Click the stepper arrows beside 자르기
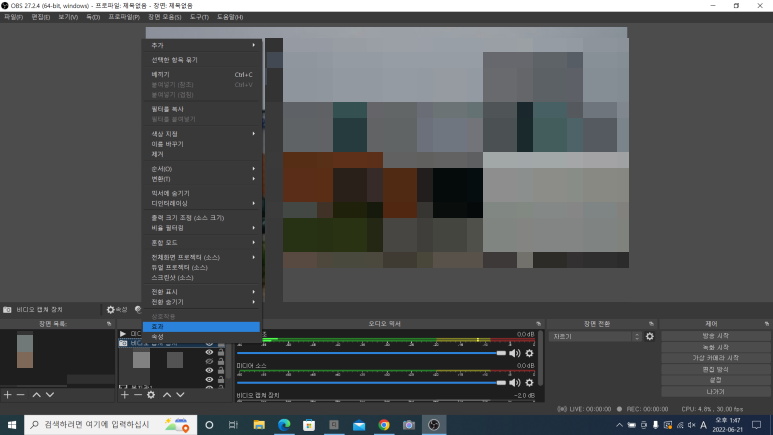The width and height of the screenshot is (773, 435). (637, 336)
